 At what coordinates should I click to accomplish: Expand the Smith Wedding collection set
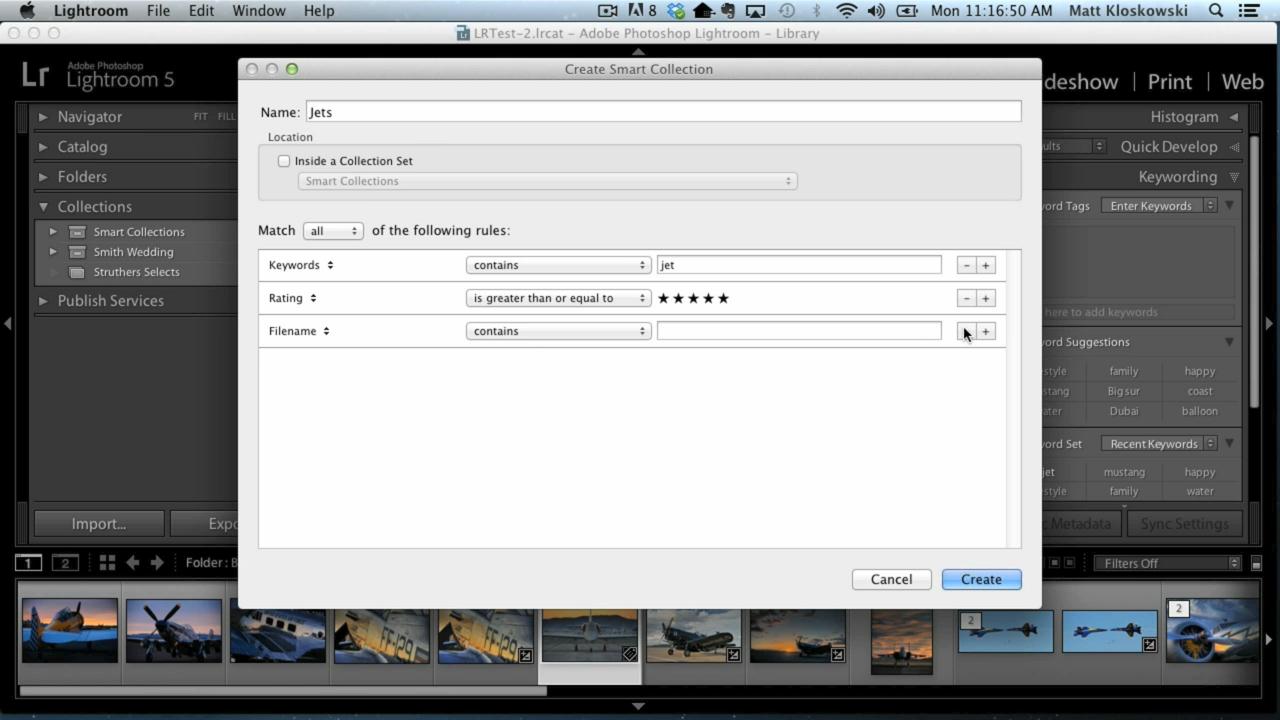[53, 252]
